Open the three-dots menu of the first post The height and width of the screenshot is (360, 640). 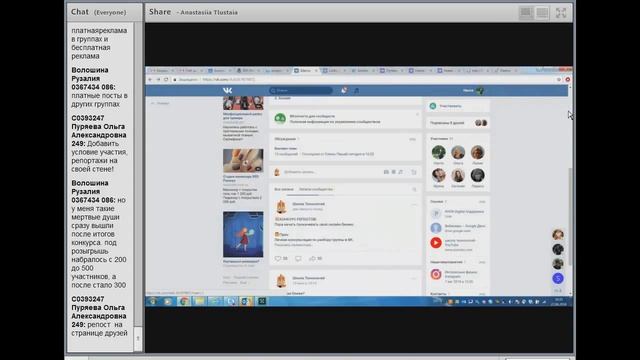(x=414, y=204)
